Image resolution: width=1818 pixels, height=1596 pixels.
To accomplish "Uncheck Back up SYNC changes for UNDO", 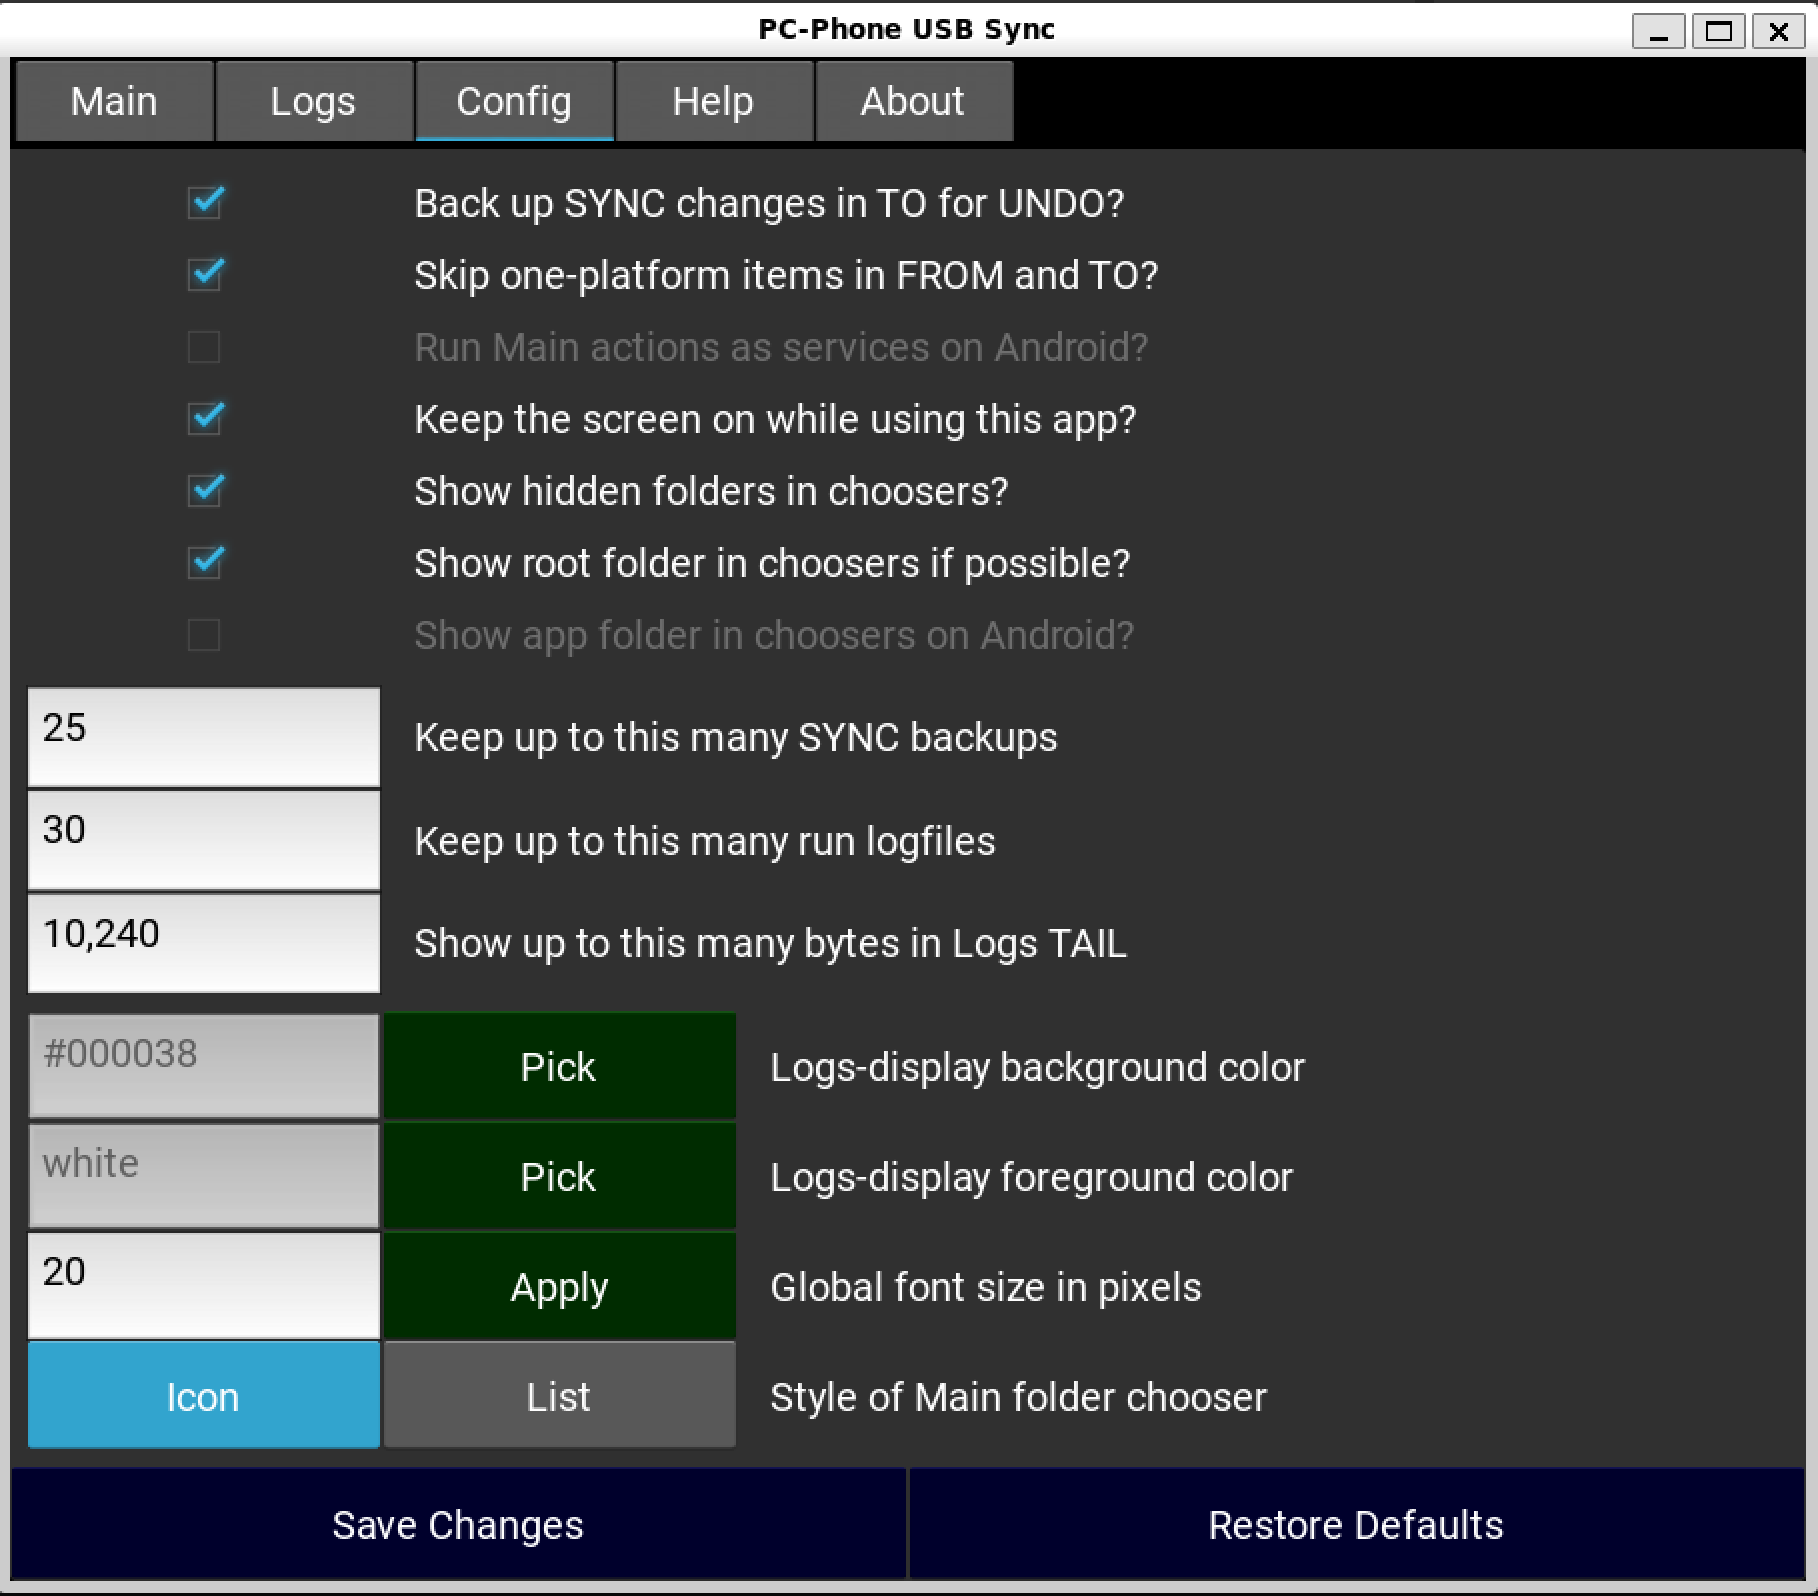I will coord(205,203).
